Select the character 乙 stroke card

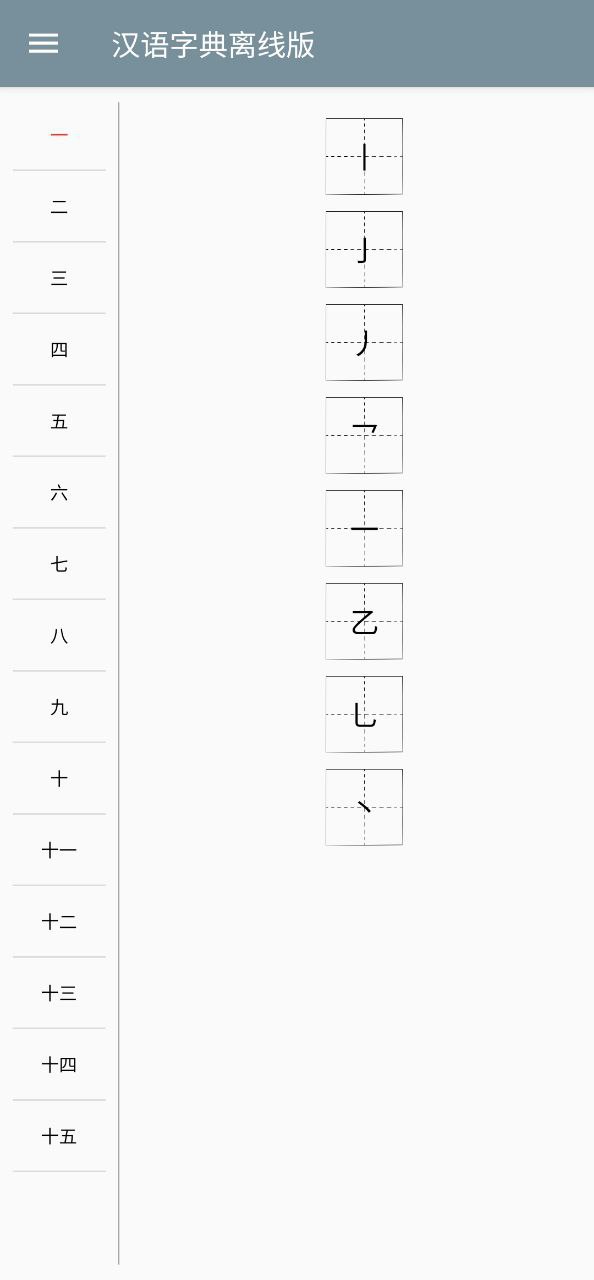(x=363, y=621)
